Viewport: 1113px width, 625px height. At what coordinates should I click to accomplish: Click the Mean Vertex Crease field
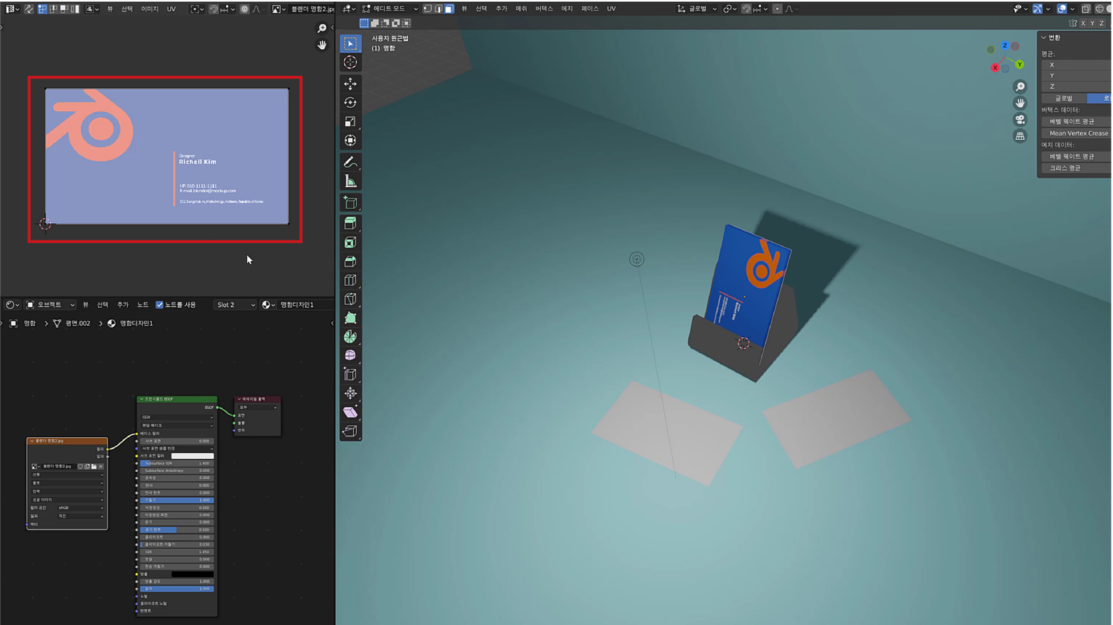(1077, 133)
